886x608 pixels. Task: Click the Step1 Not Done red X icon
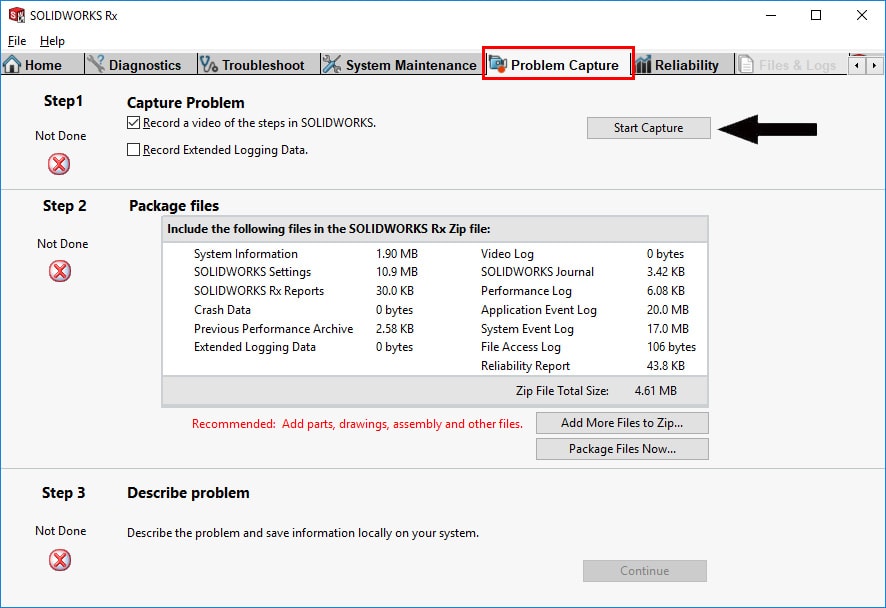tap(60, 164)
